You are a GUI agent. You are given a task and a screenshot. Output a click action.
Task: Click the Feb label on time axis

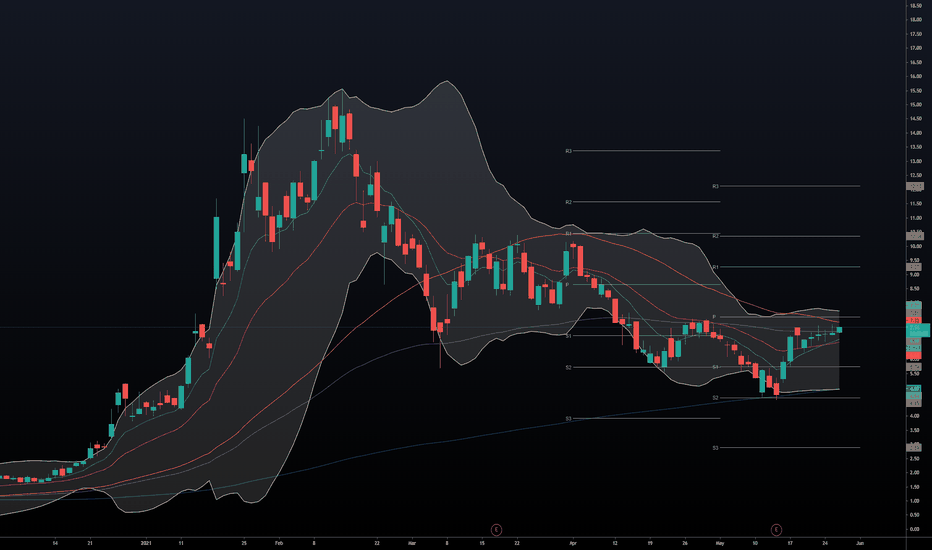click(279, 543)
